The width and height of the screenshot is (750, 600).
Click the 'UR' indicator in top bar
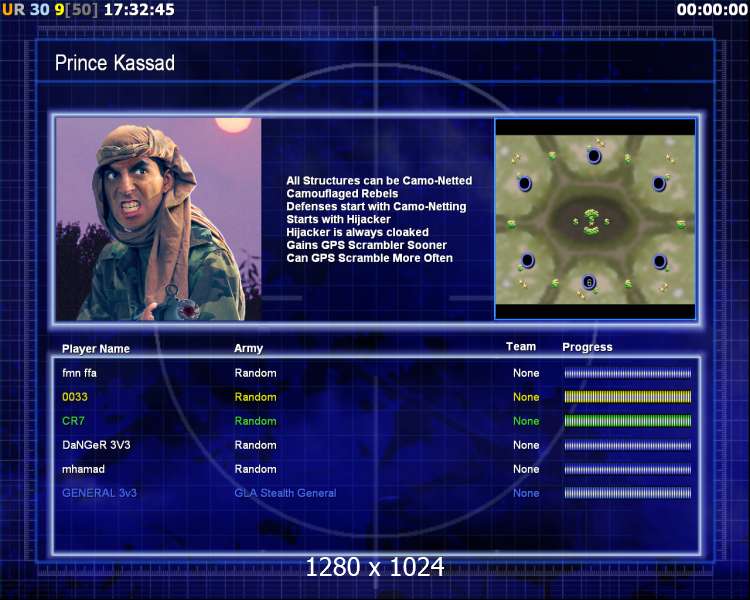[x=13, y=9]
